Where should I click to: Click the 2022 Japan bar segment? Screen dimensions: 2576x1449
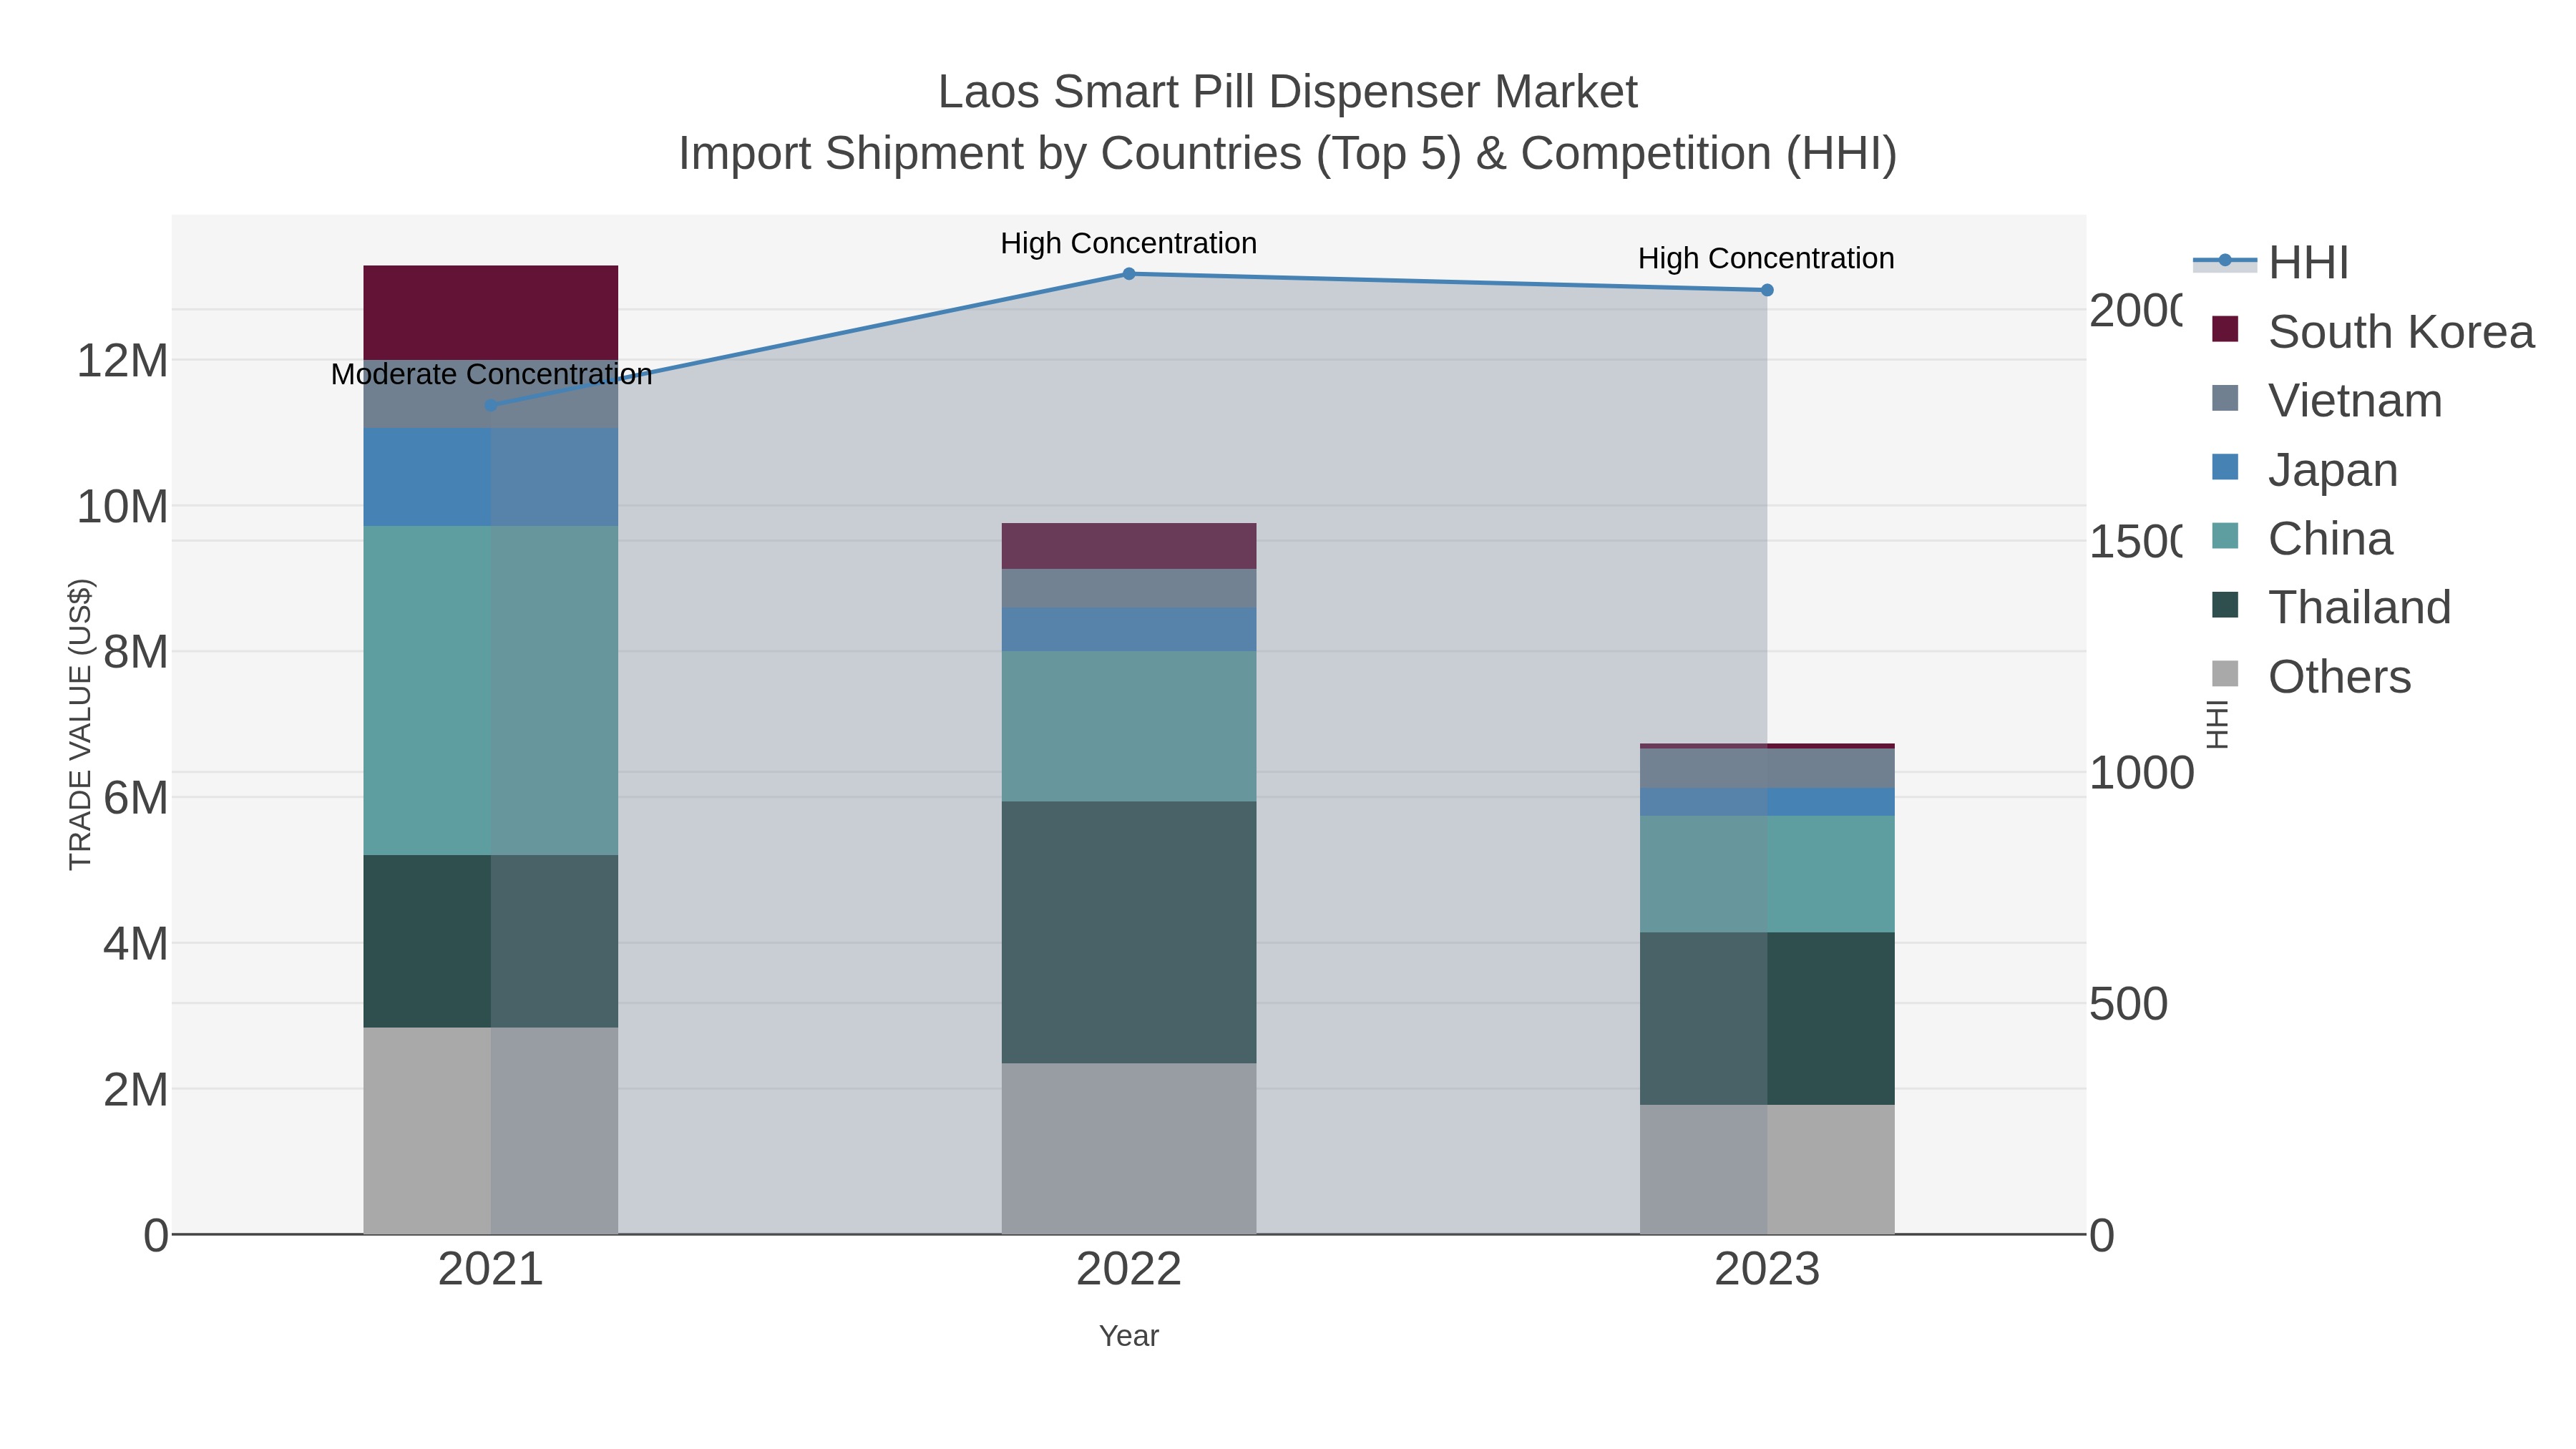[1129, 630]
